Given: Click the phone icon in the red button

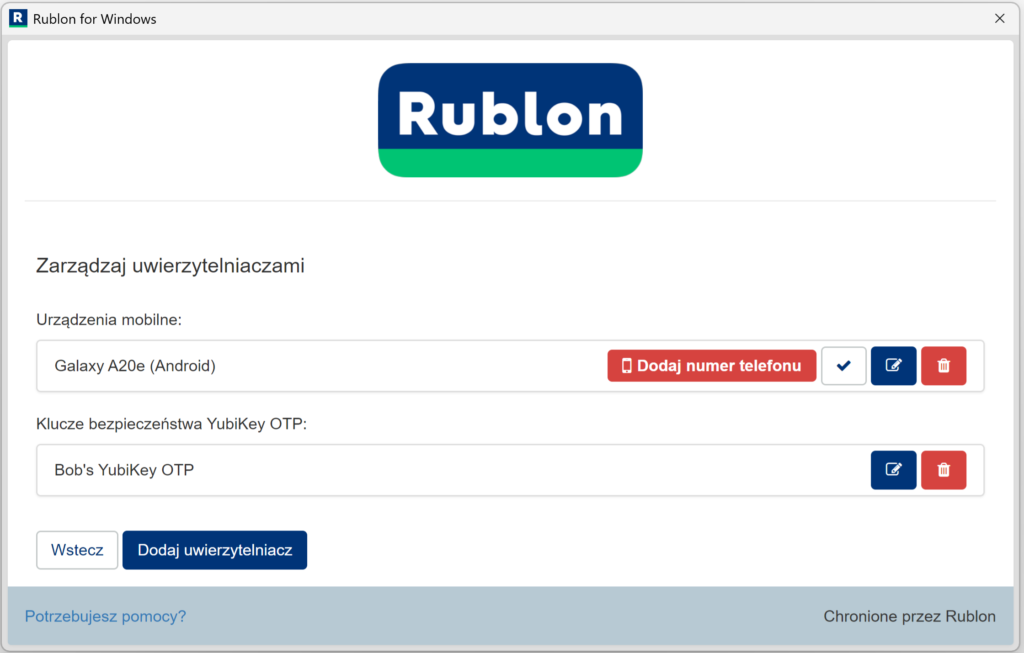Looking at the screenshot, I should coord(627,366).
